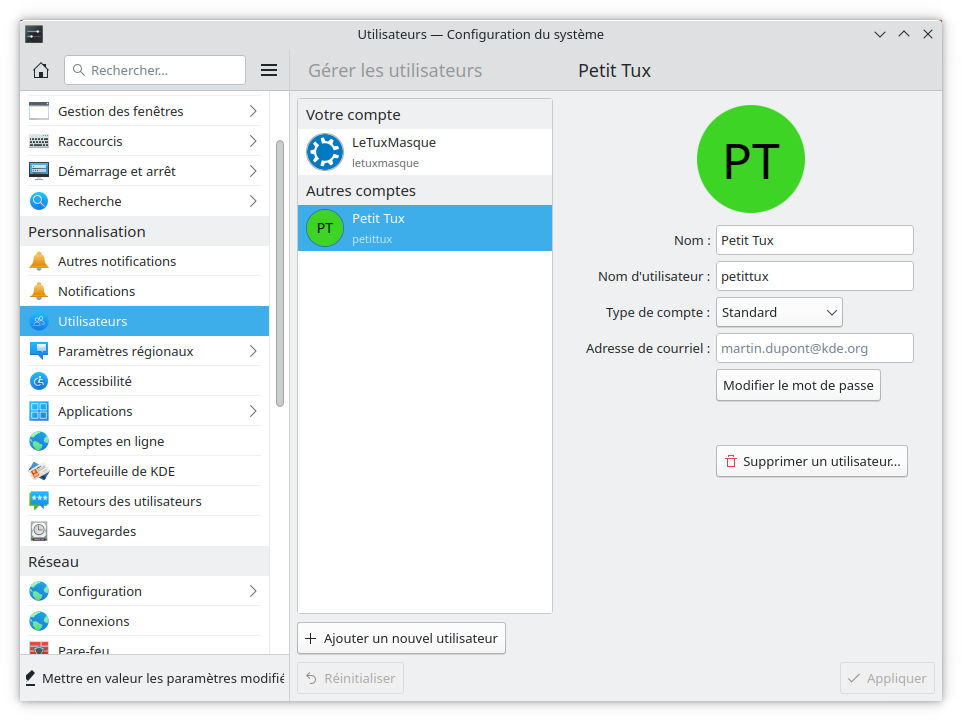Image resolution: width=962 pixels, height=721 pixels.
Task: Click the Appliquer button
Action: pyautogui.click(x=887, y=678)
